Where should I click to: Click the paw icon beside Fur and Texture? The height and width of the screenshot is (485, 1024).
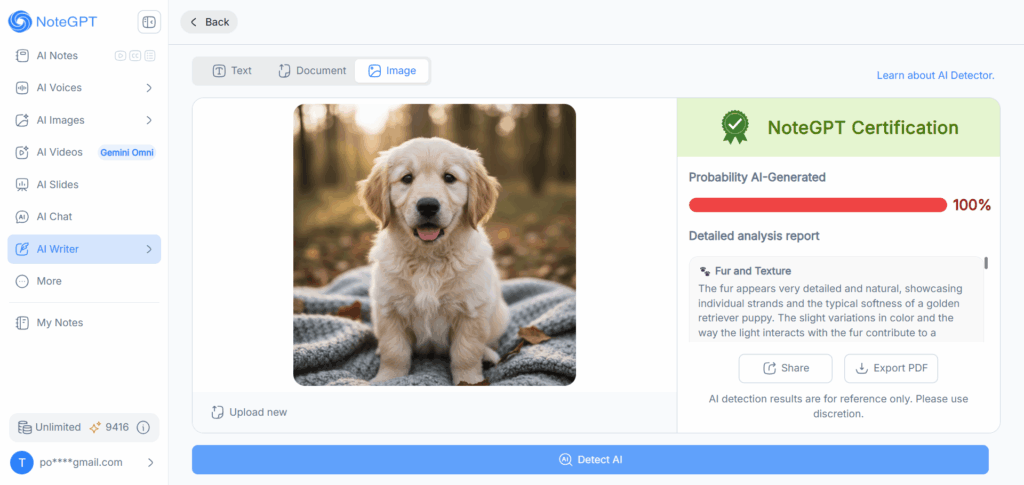(x=705, y=271)
